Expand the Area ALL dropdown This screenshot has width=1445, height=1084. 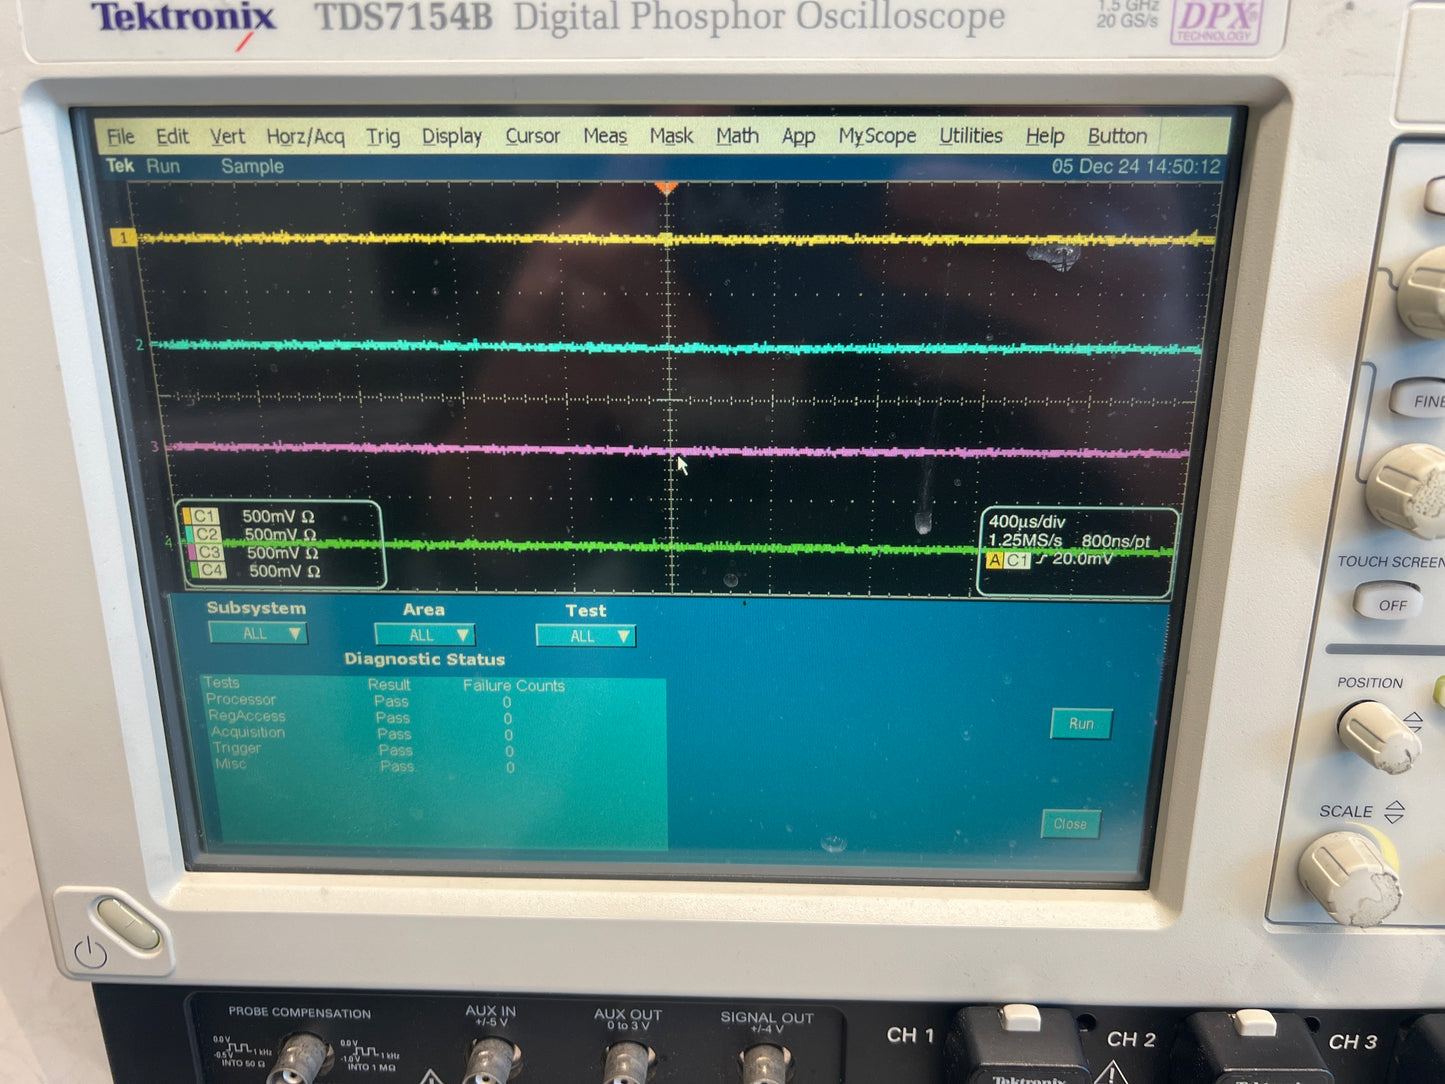[424, 635]
